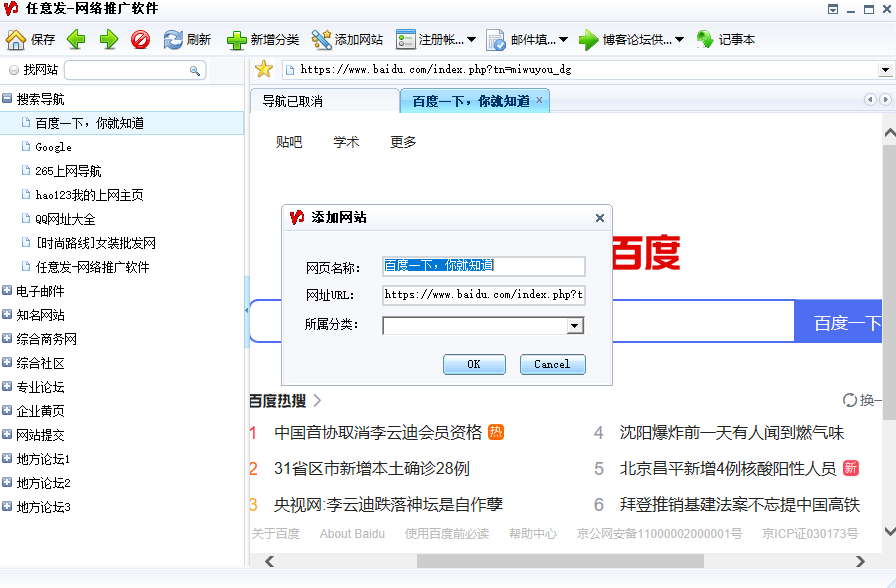896x588 pixels.
Task: Click the blue 百度一下 search button
Action: click(838, 323)
